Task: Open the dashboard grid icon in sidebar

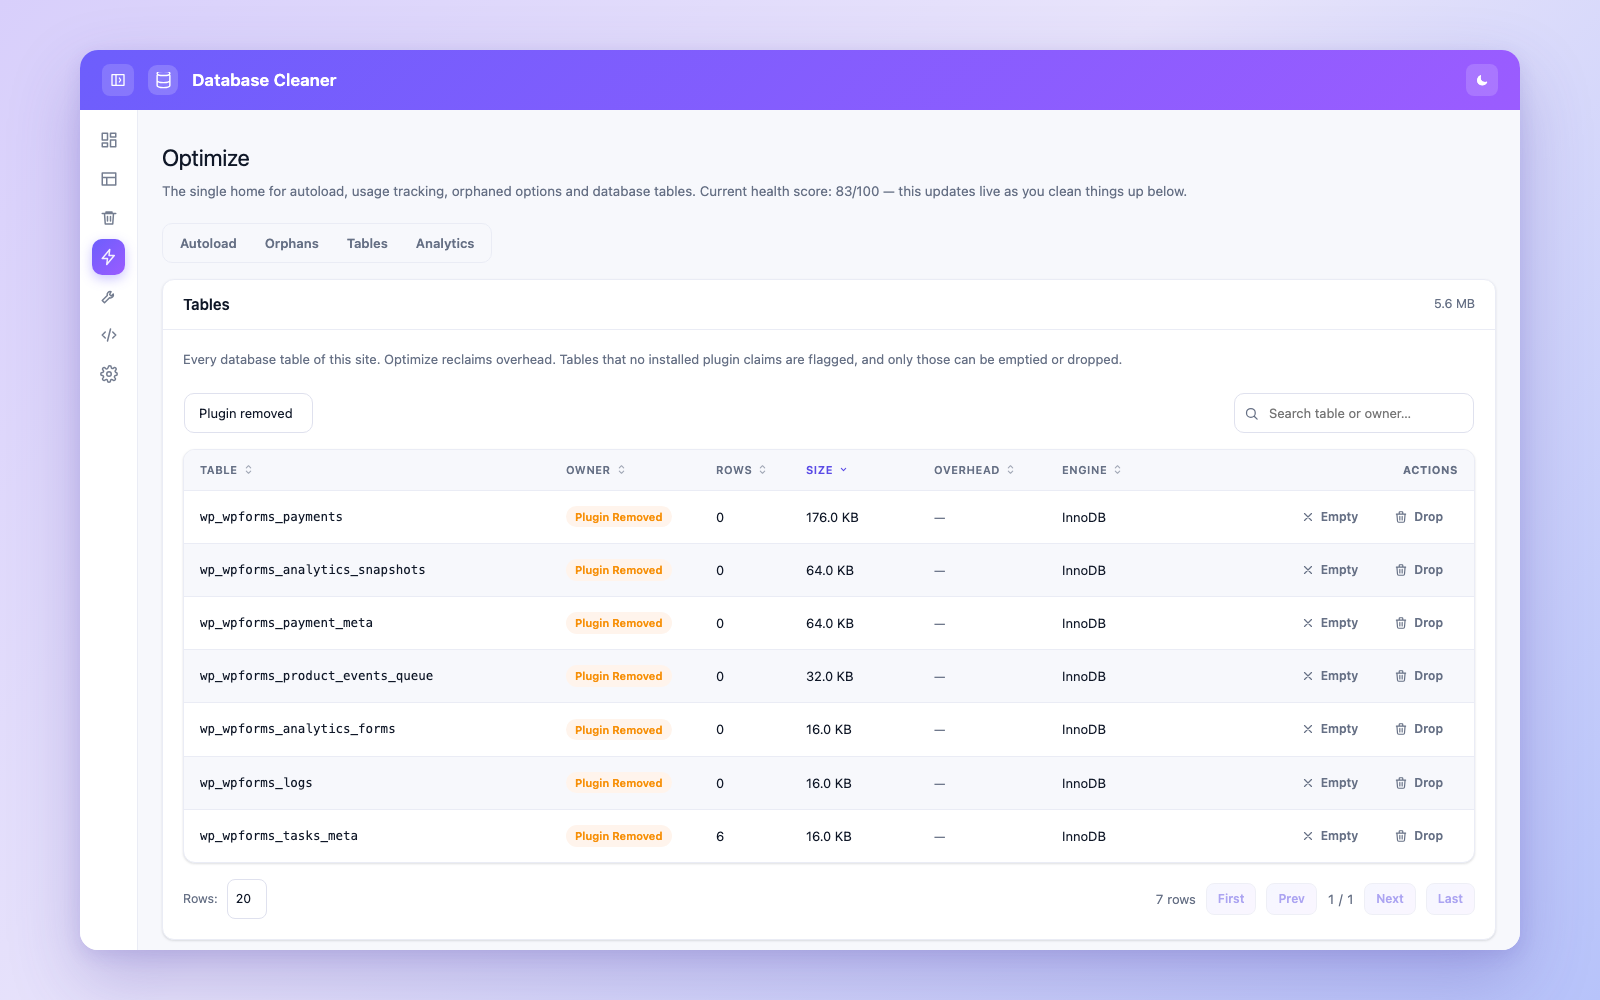Action: pos(109,140)
